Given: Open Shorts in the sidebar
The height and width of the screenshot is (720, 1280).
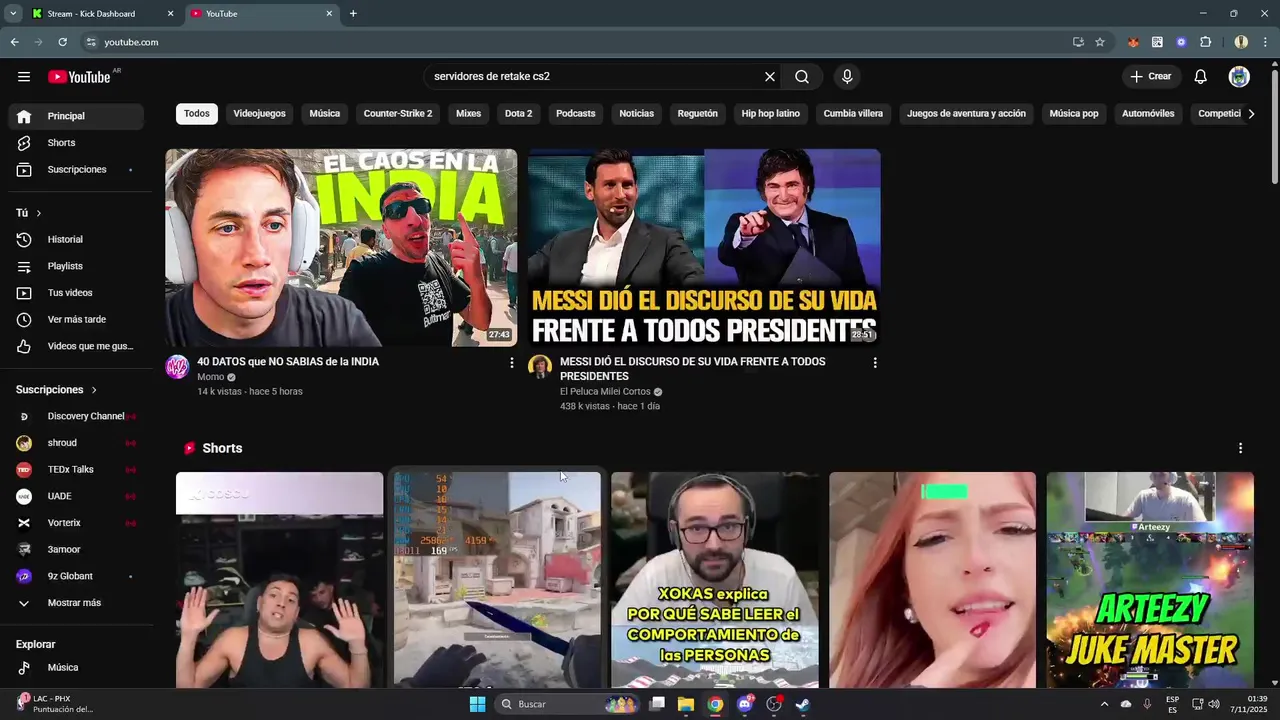Looking at the screenshot, I should [x=76, y=143].
